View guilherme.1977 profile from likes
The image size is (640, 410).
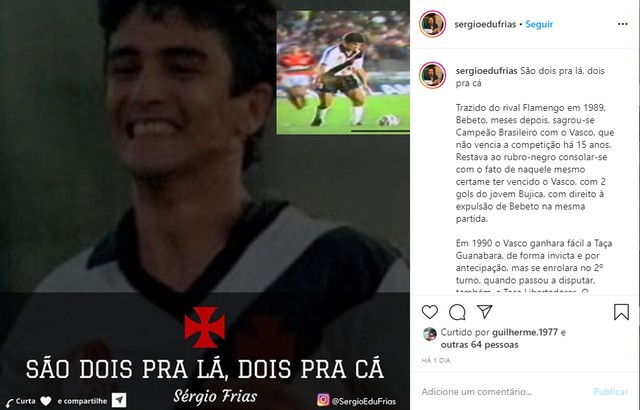pyautogui.click(x=525, y=332)
